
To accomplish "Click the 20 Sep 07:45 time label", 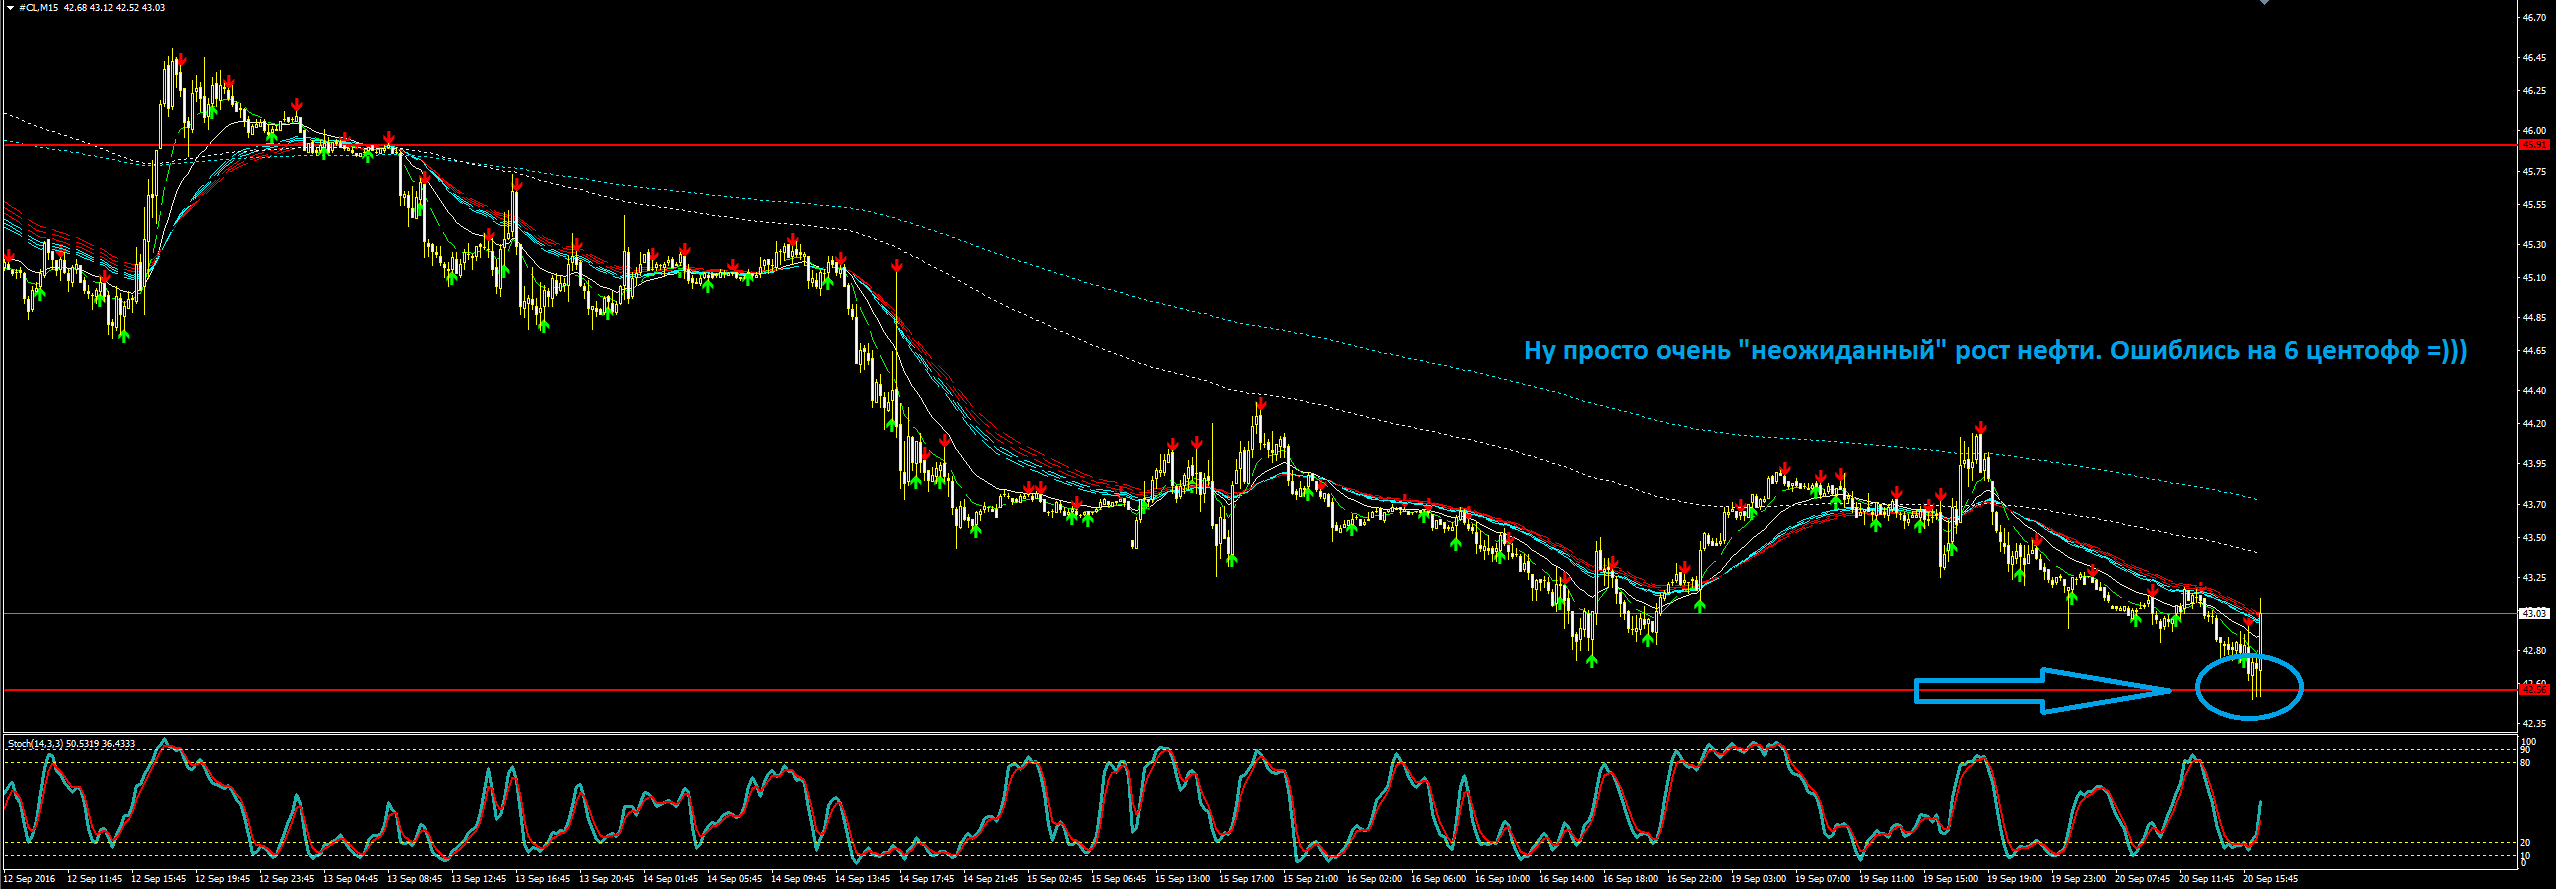I will [x=2143, y=879].
